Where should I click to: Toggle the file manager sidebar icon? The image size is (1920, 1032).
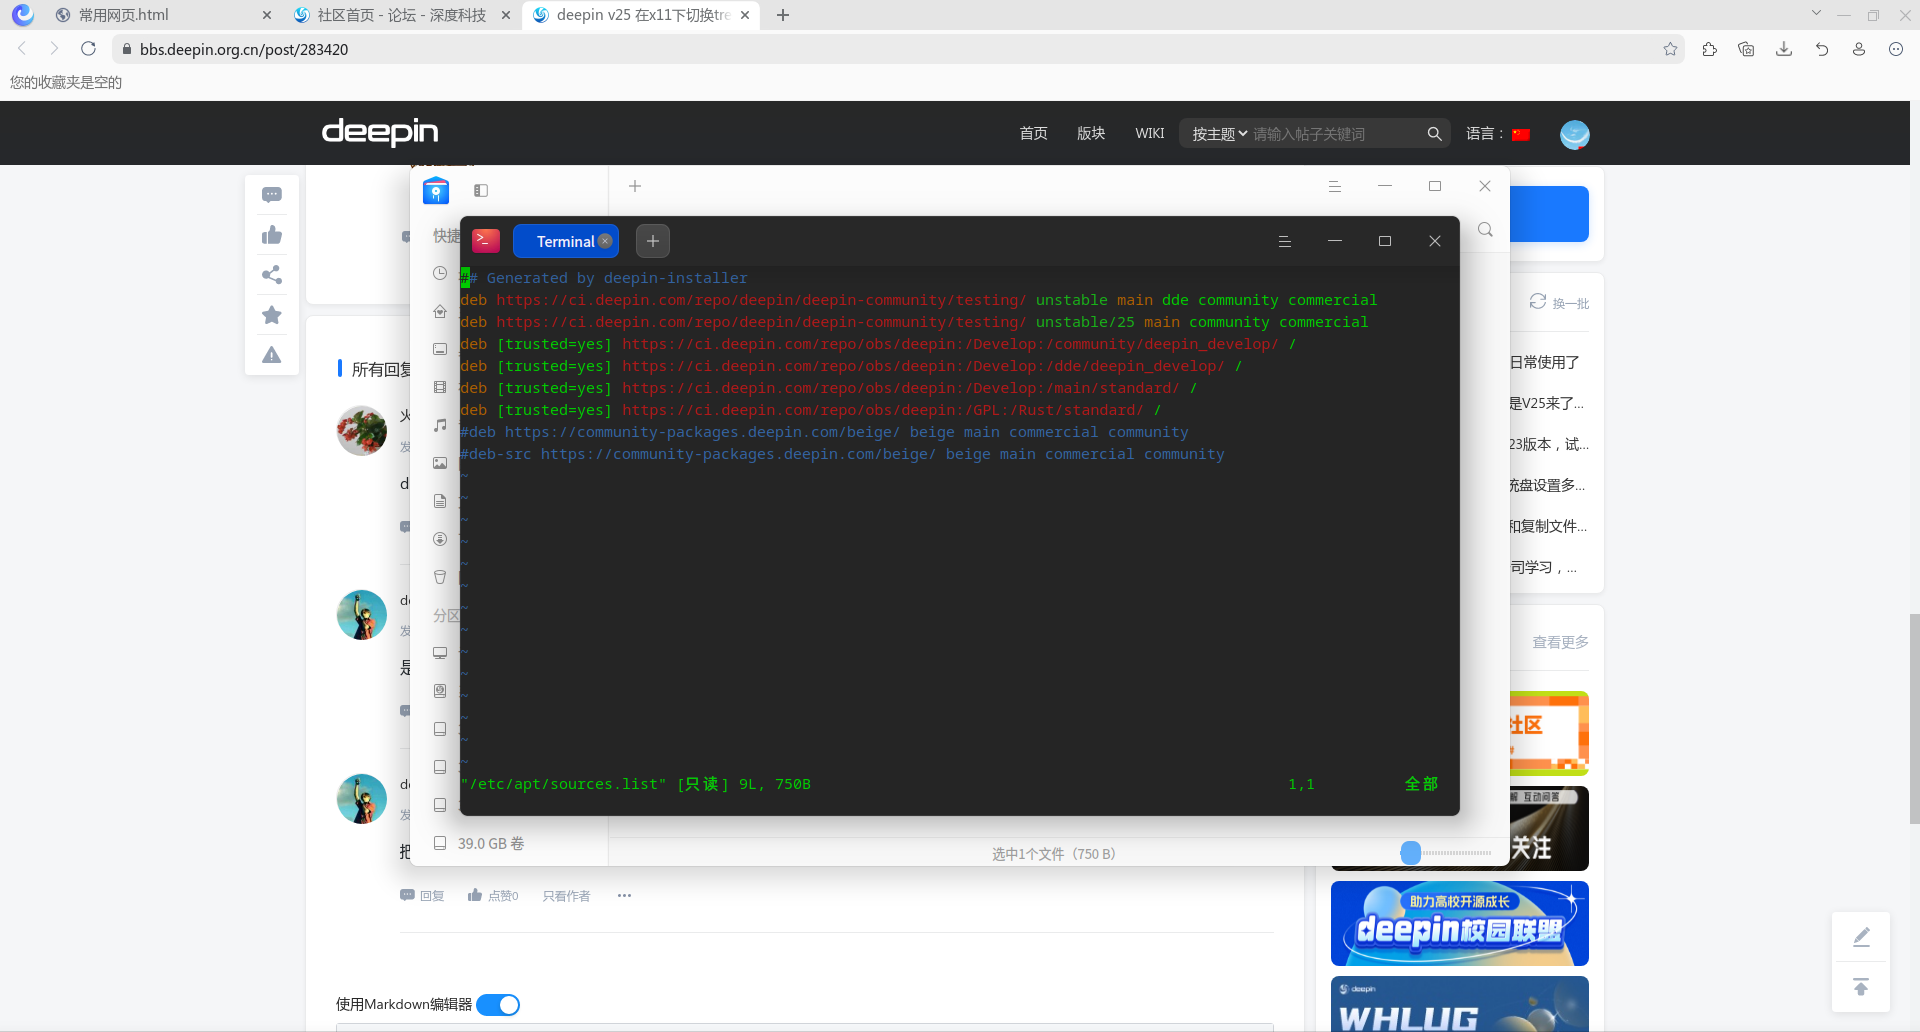pyautogui.click(x=481, y=190)
